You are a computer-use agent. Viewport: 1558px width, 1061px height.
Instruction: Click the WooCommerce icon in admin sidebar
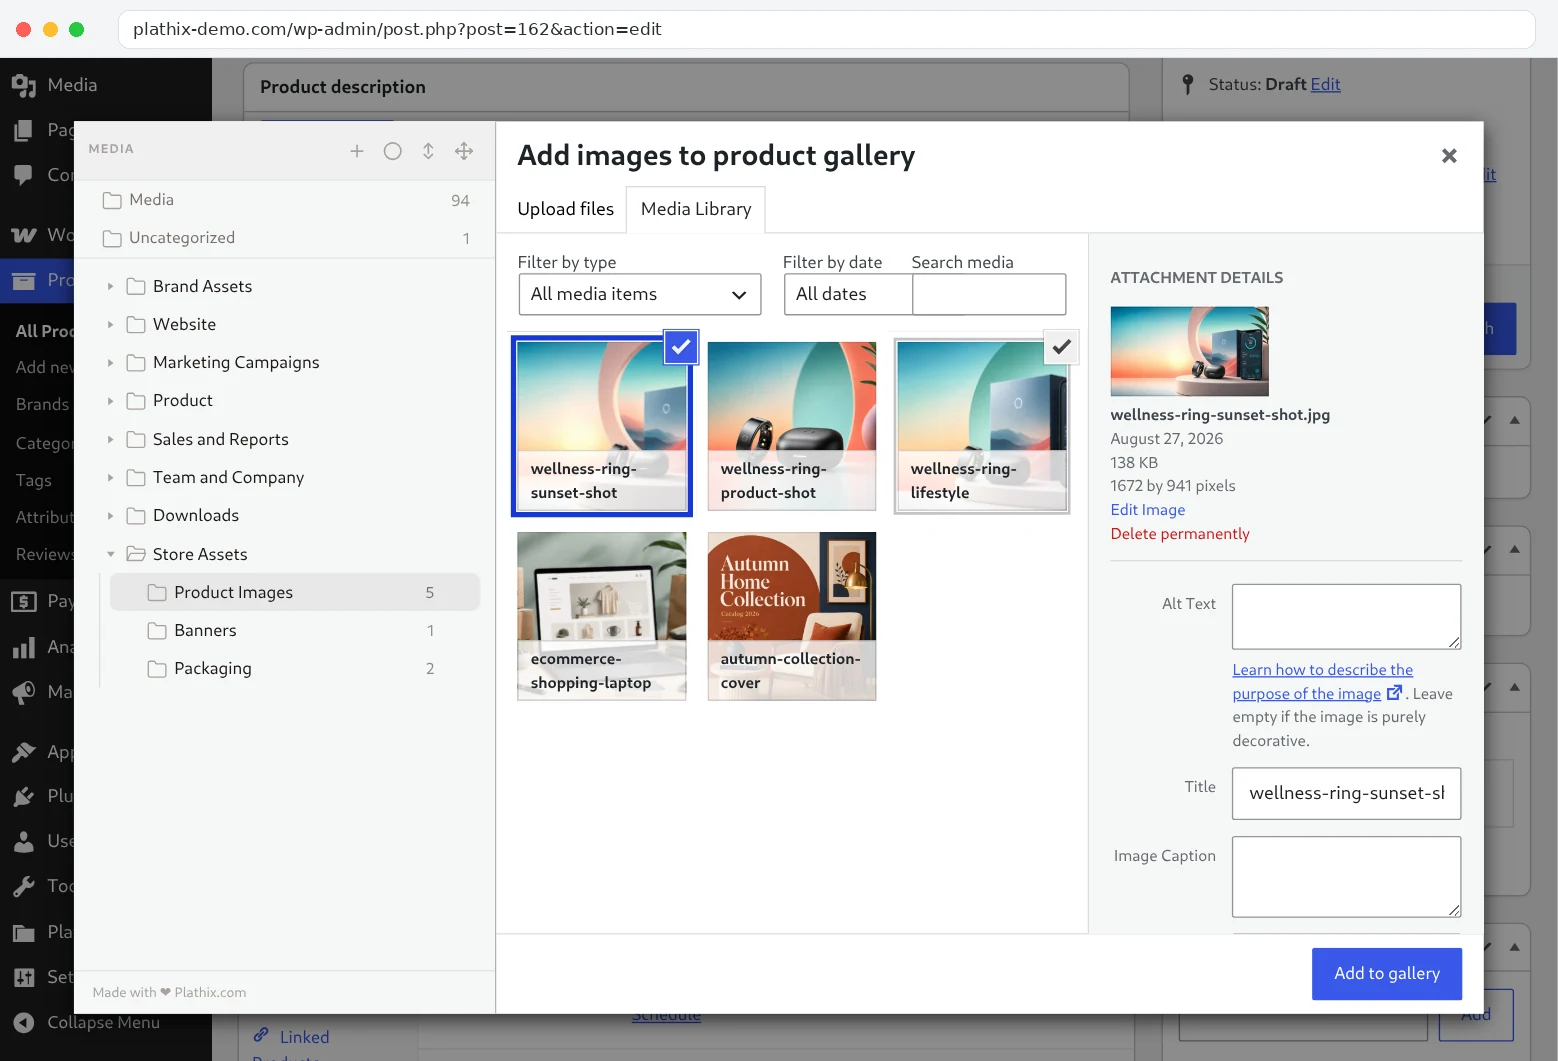[23, 235]
